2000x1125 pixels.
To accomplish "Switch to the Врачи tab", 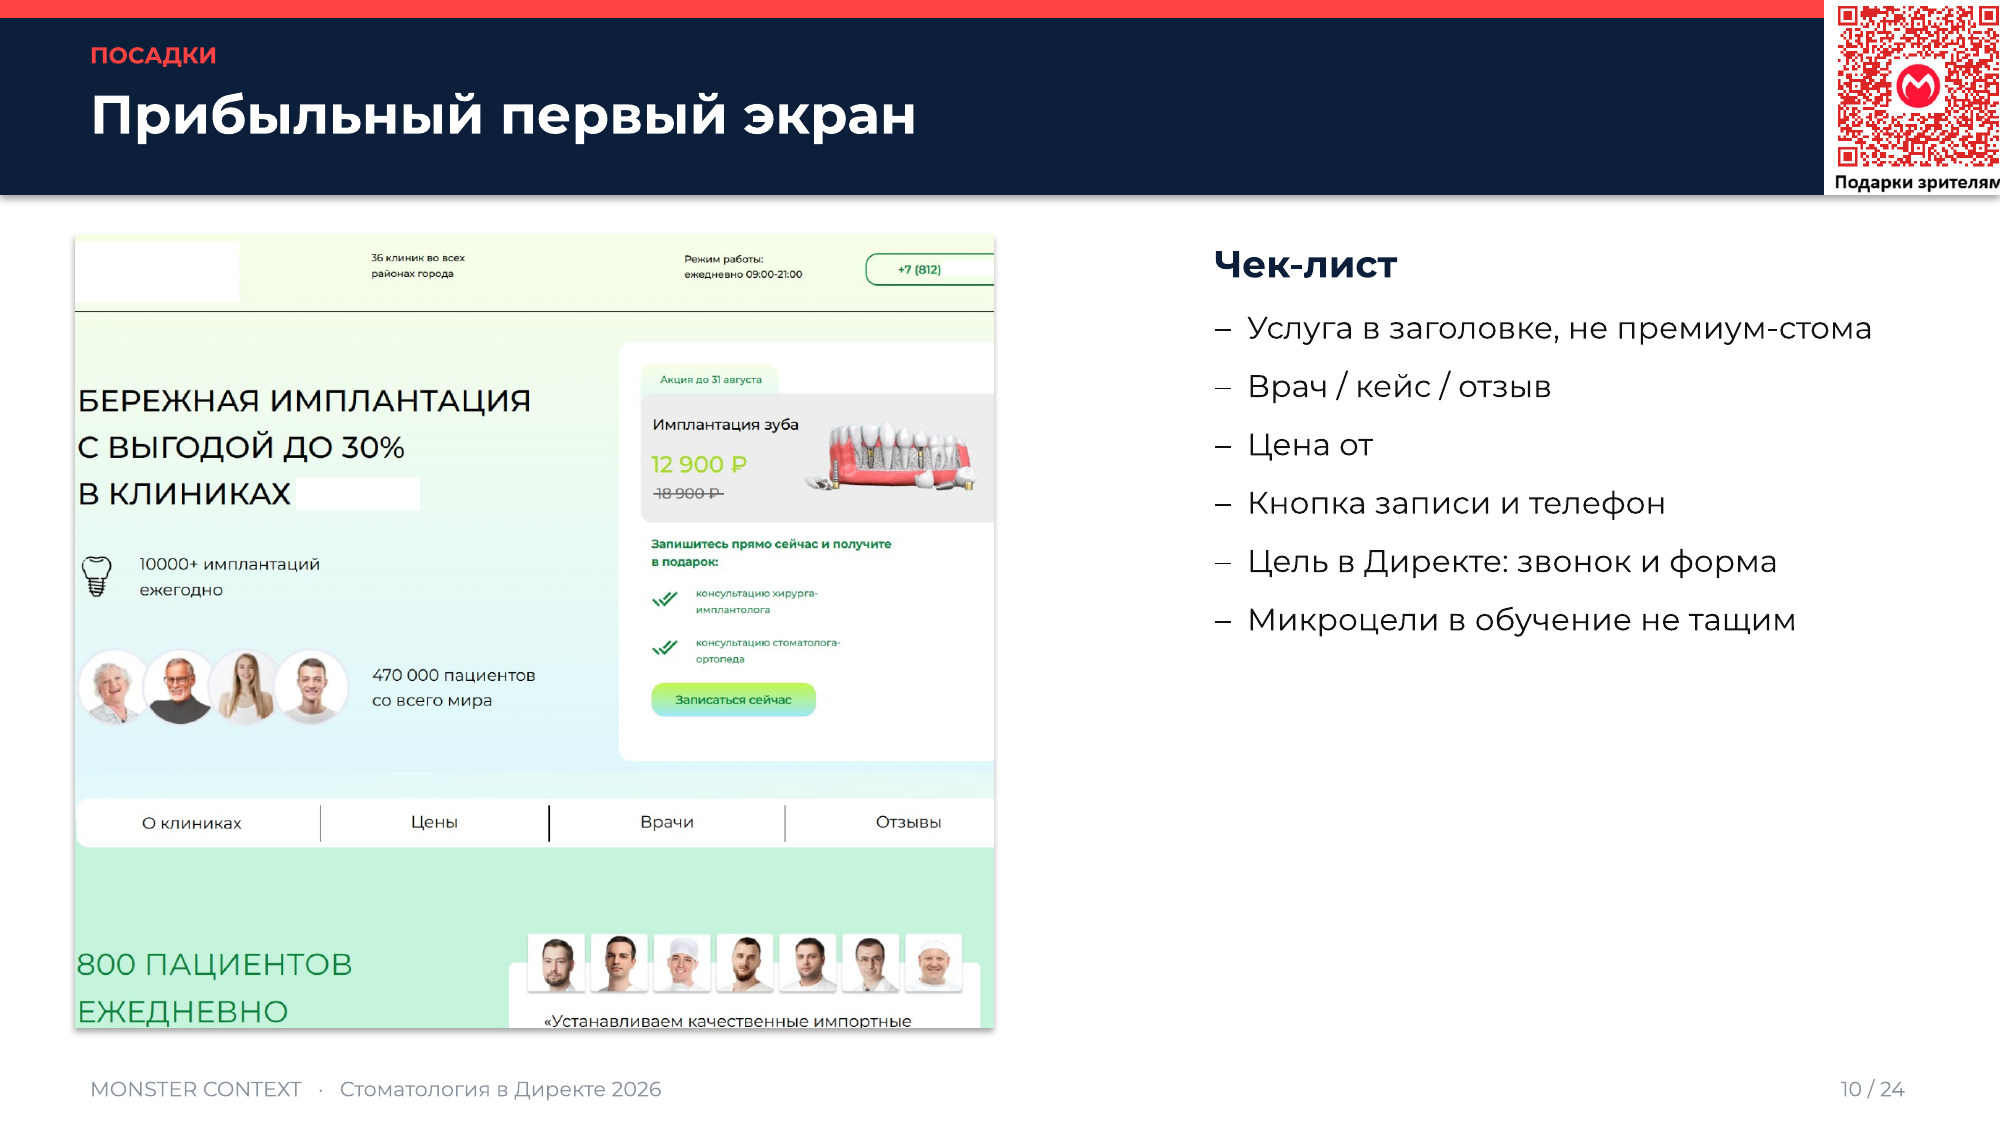I will pyautogui.click(x=667, y=822).
